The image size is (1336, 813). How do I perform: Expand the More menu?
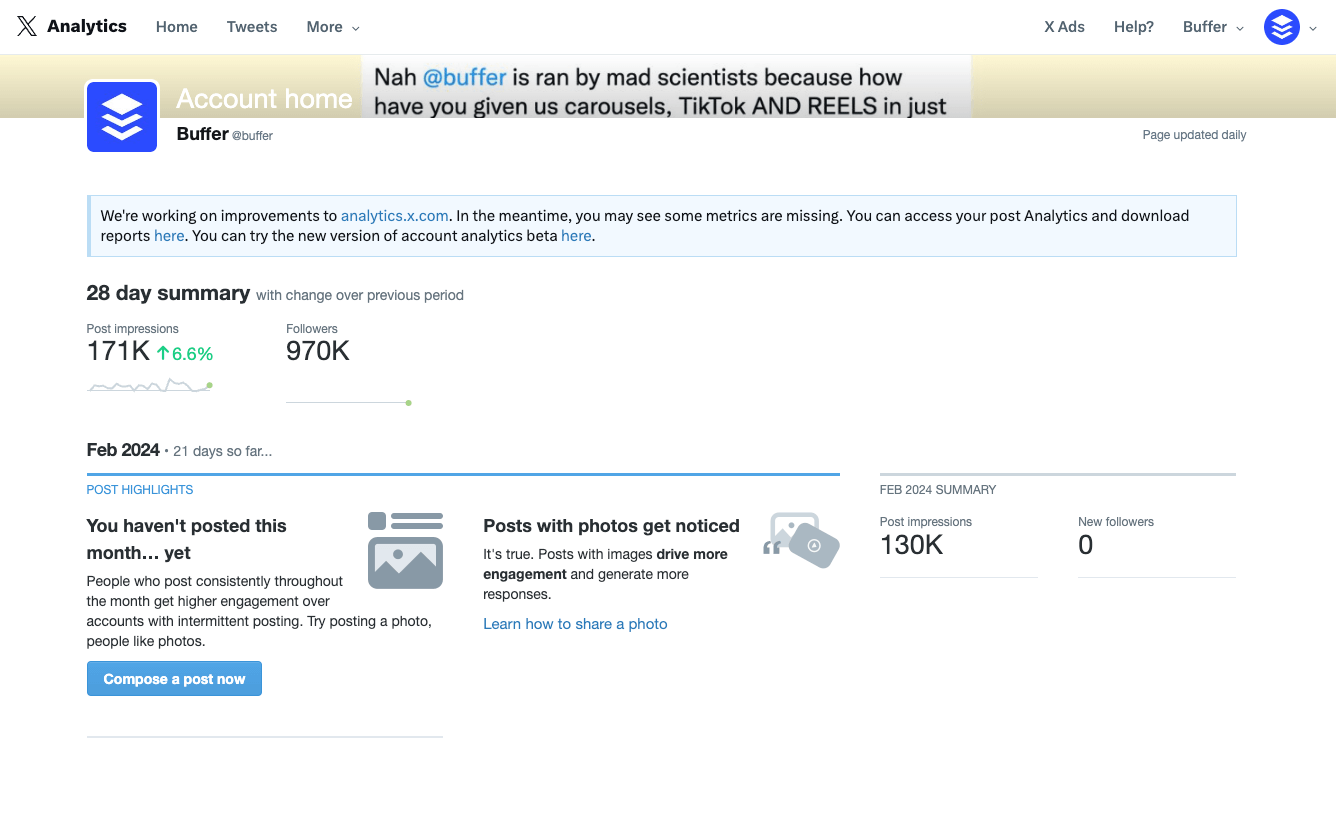click(x=333, y=27)
